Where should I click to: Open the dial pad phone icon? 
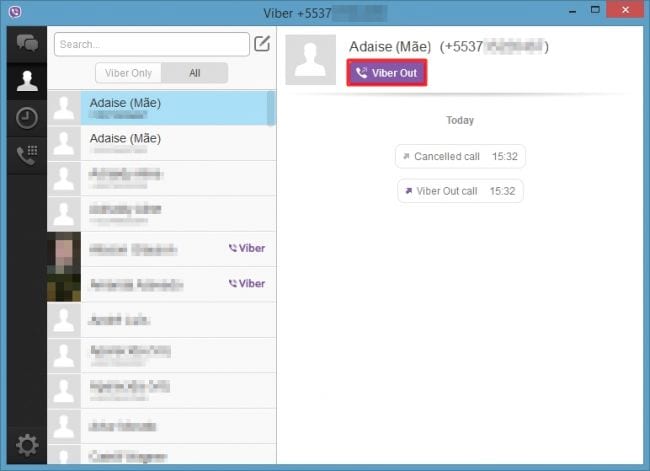point(27,155)
